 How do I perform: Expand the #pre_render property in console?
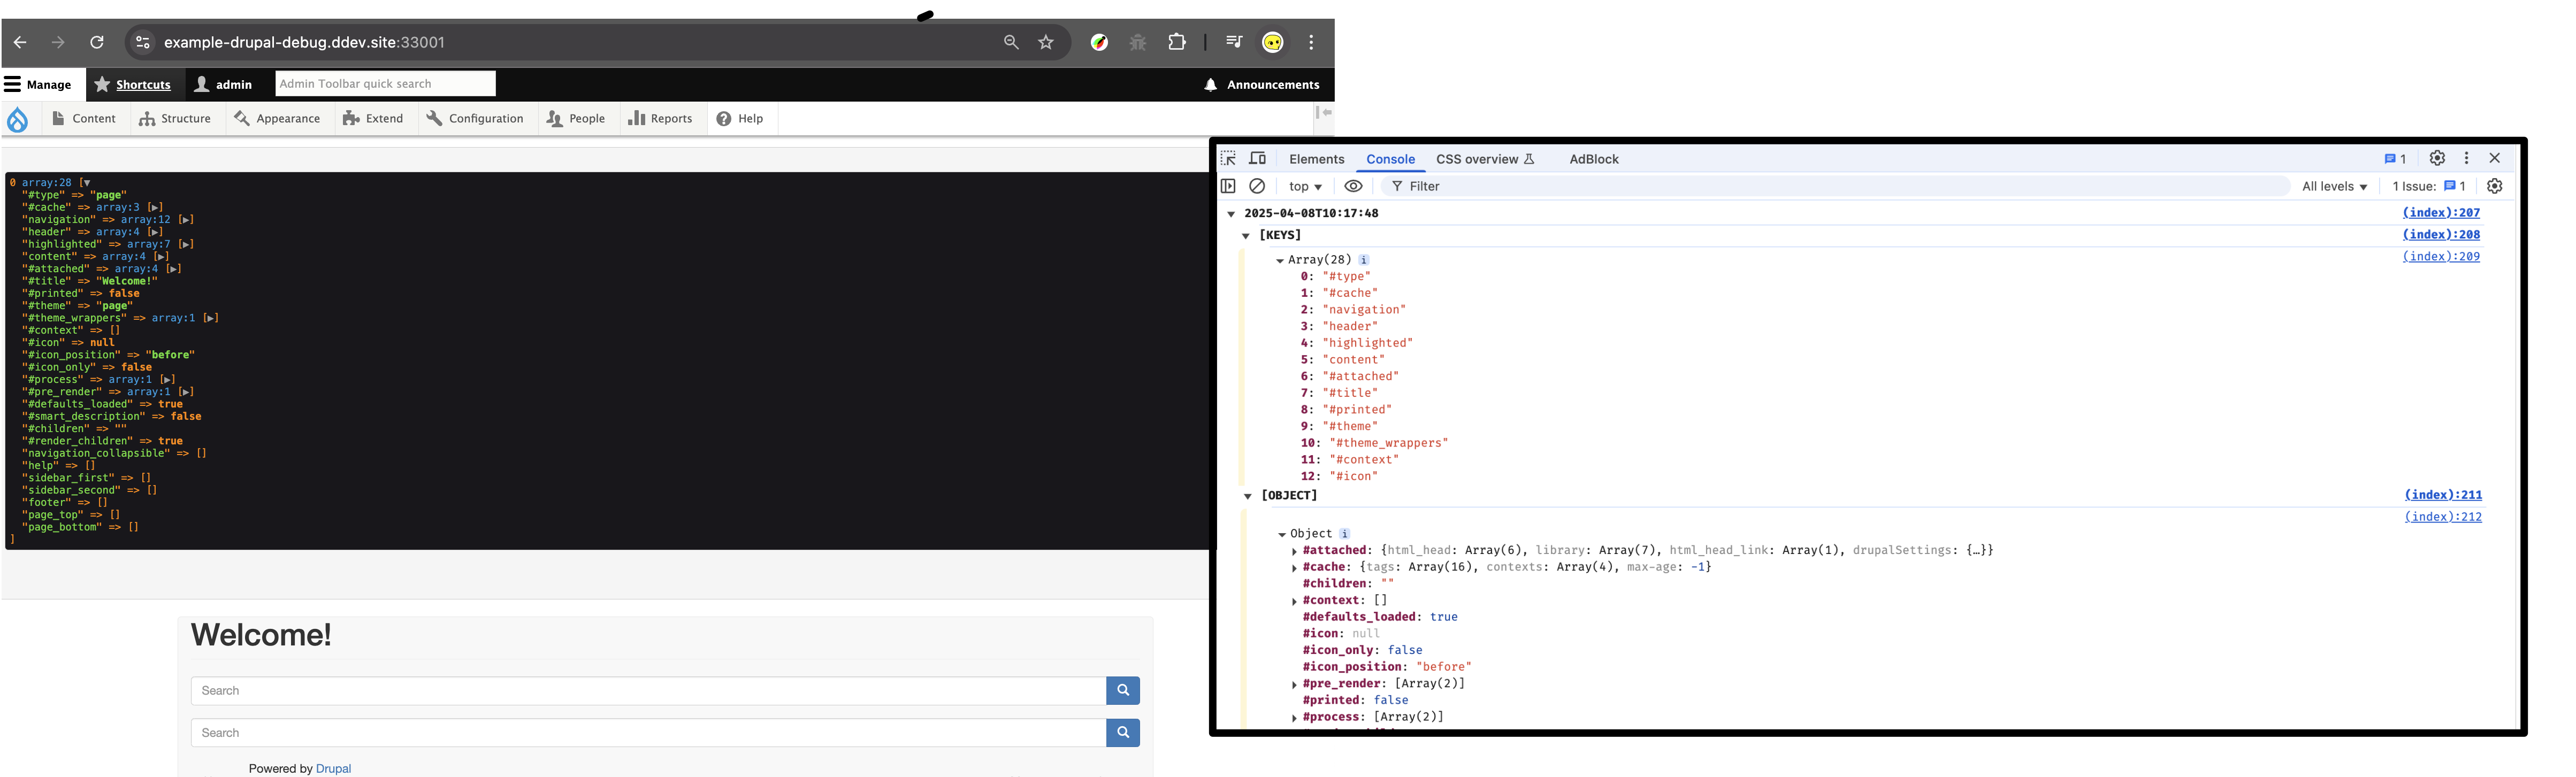pyautogui.click(x=1295, y=685)
